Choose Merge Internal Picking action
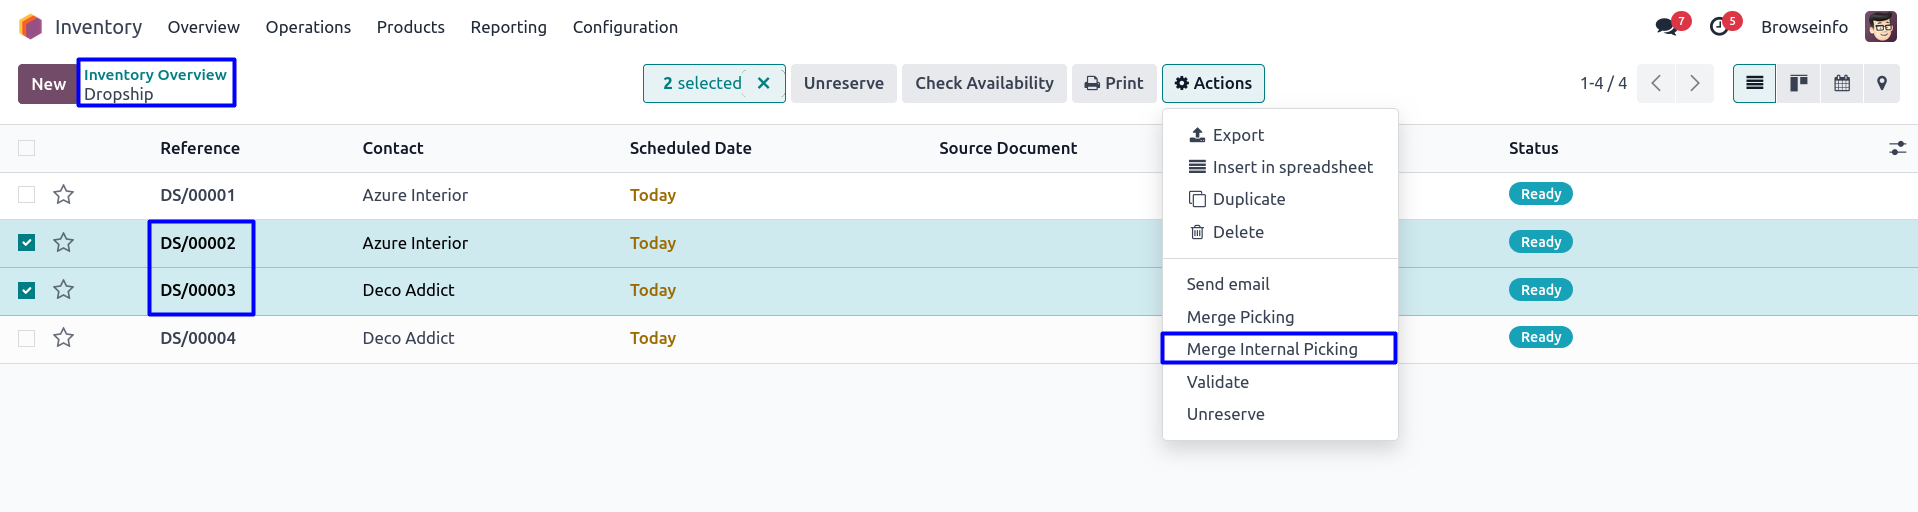Image resolution: width=1918 pixels, height=512 pixels. (x=1272, y=349)
